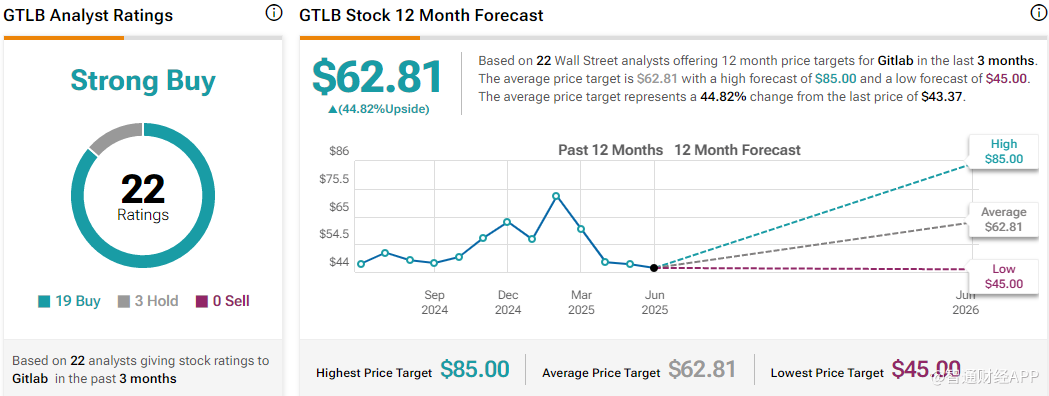Click the High $85.00 forecast label
Viewport: 1049px width, 396px height.
[1004, 152]
